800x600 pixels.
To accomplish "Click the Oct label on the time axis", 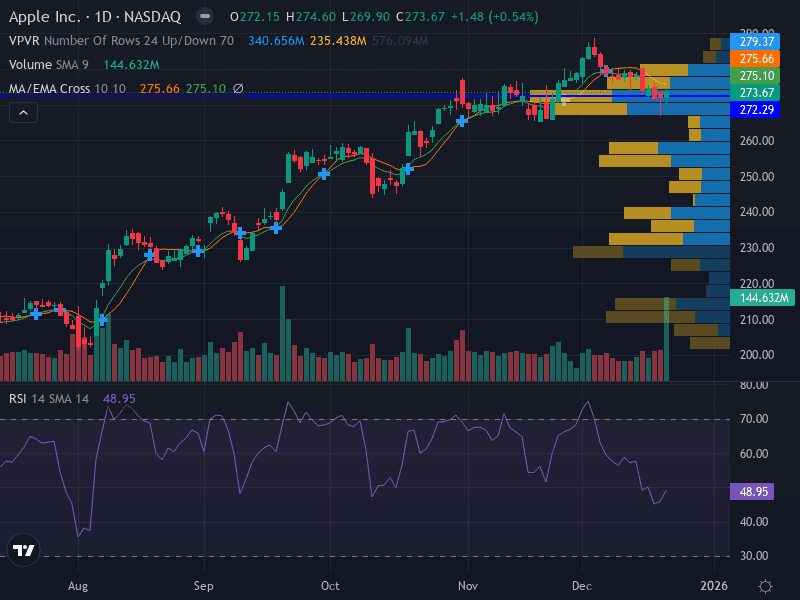I will tap(330, 586).
